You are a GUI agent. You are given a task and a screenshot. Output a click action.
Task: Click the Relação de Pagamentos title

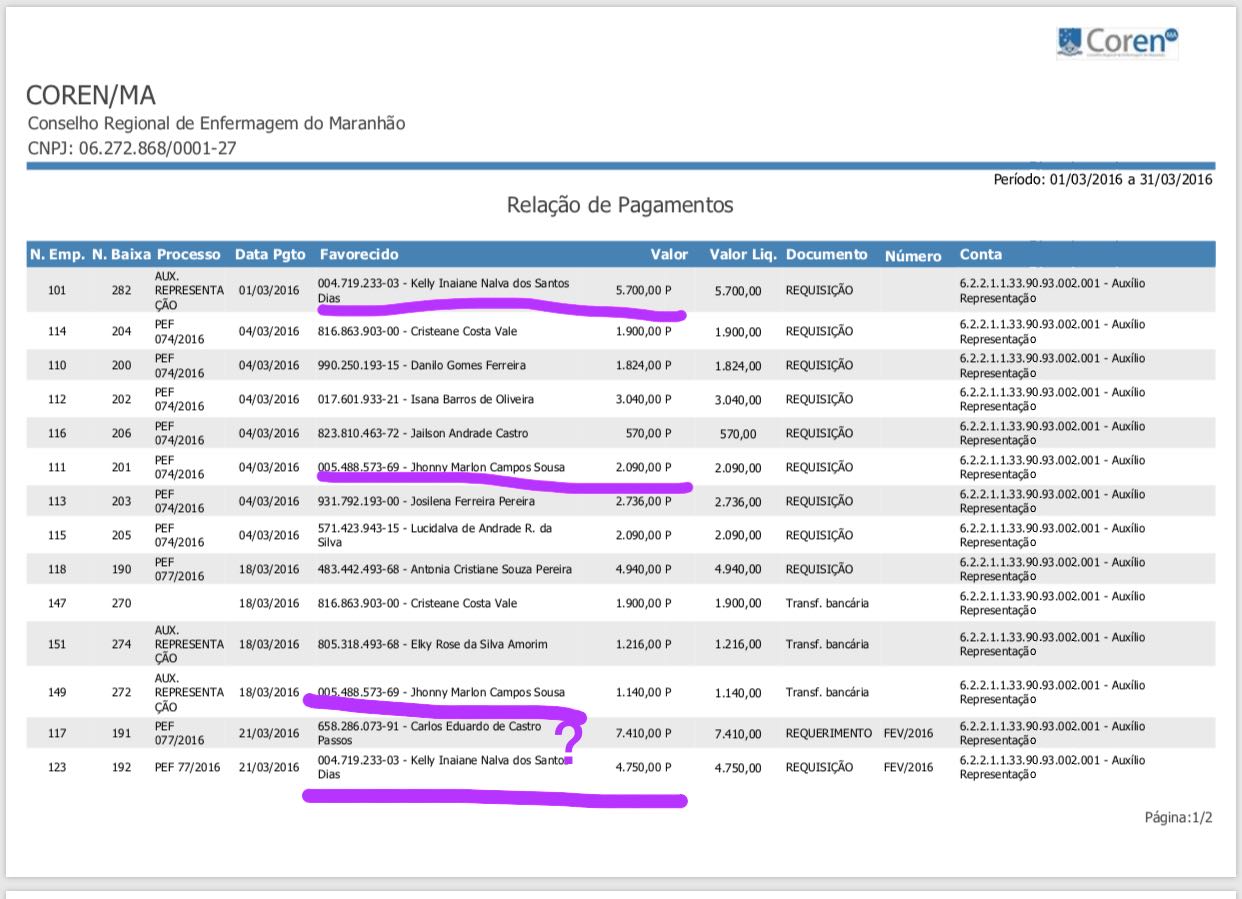[620, 205]
